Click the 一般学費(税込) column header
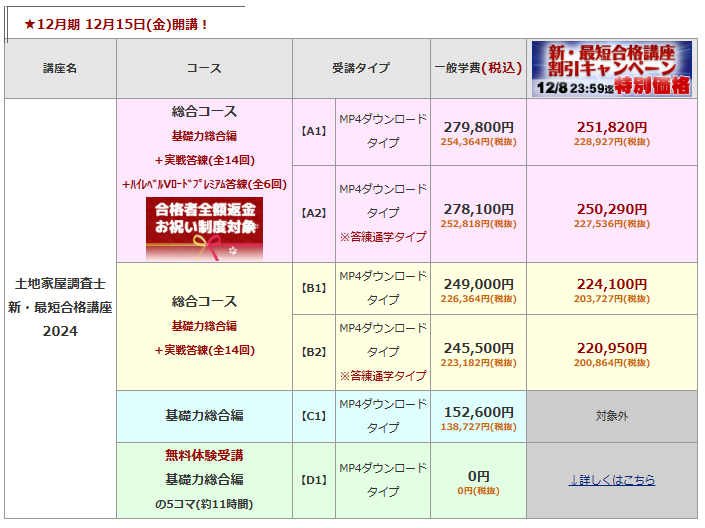Screen dimensions: 705x528 tap(478, 68)
